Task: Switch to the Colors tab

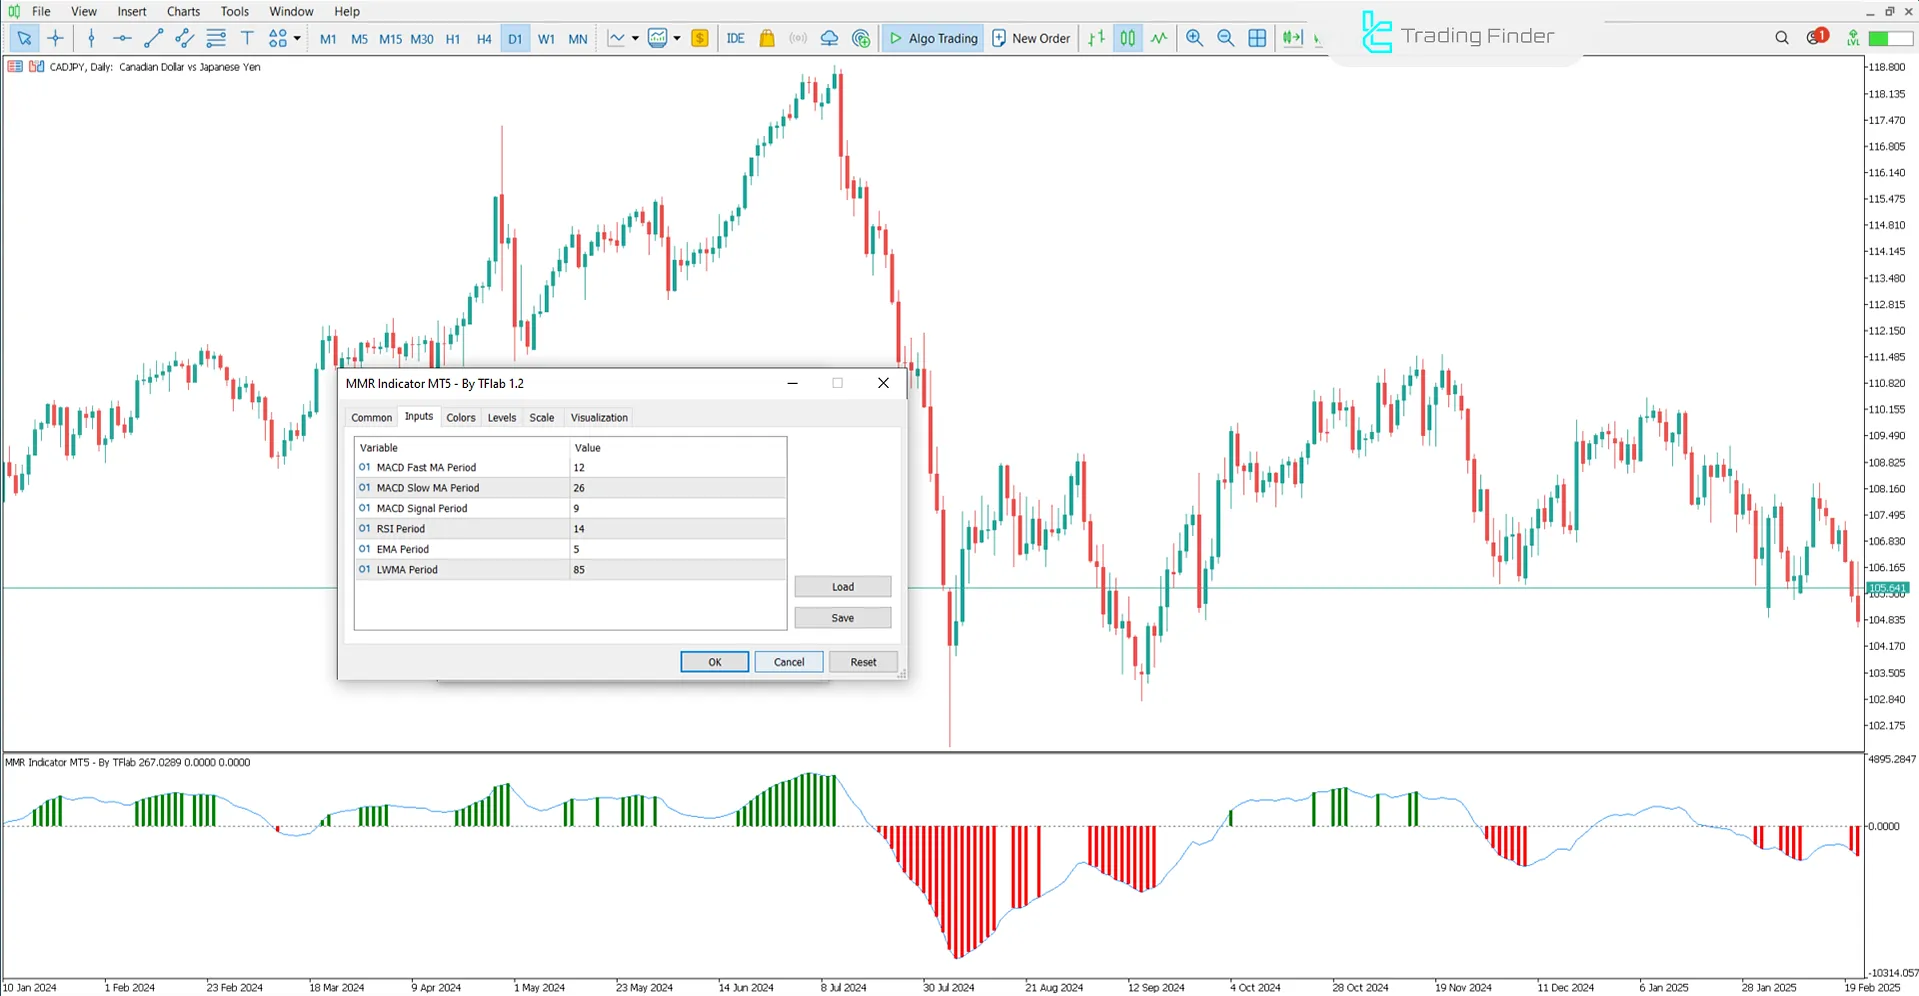Action: click(x=461, y=417)
